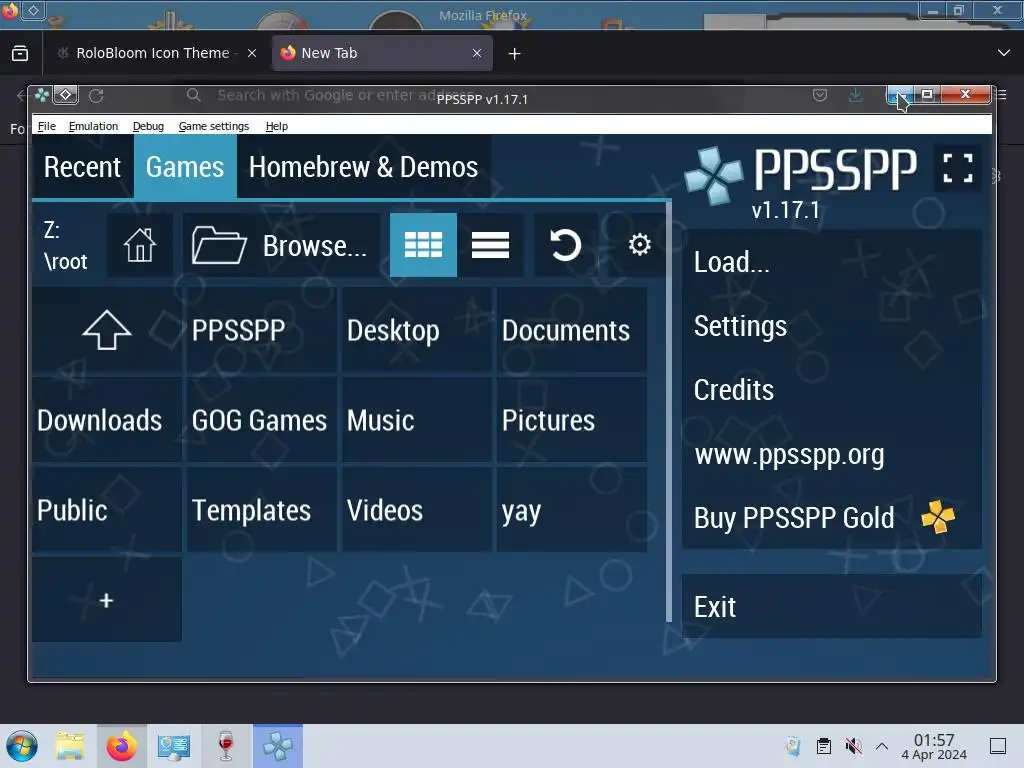1024x768 pixels.
Task: Open the start menu on taskbar
Action: tap(22, 746)
